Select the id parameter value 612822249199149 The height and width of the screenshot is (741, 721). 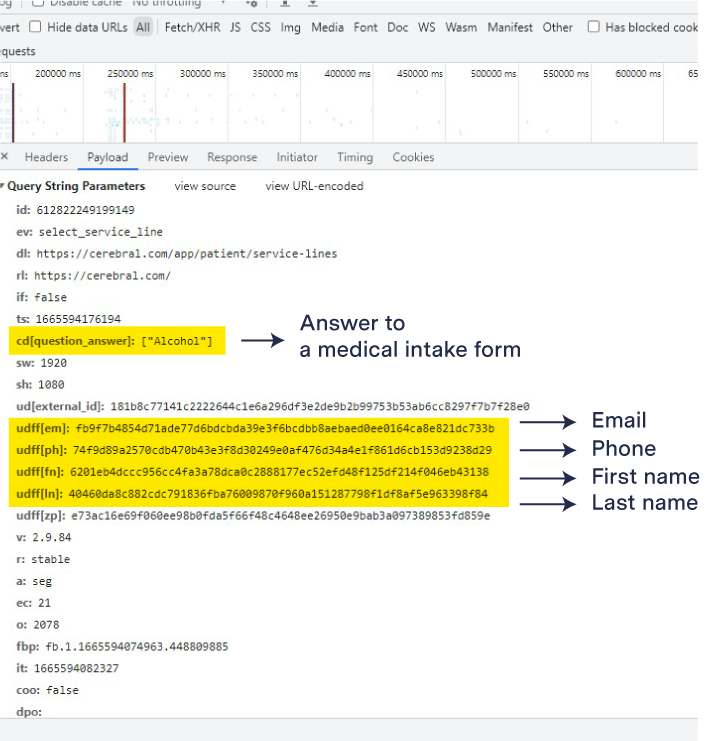(x=86, y=210)
